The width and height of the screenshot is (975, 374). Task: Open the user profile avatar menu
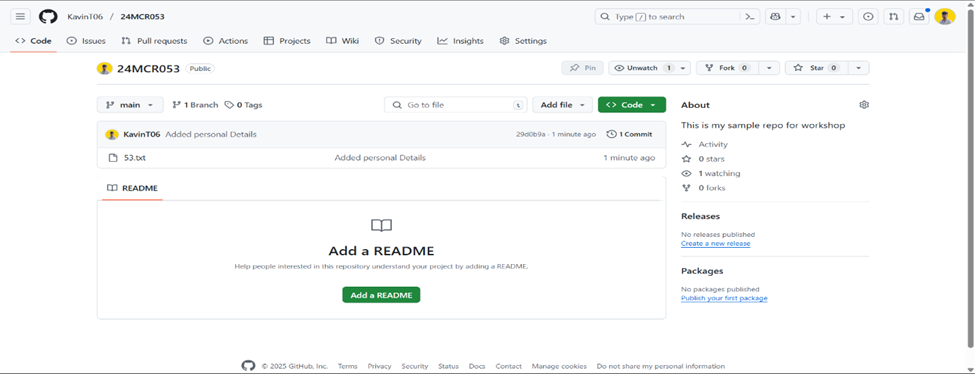(945, 17)
